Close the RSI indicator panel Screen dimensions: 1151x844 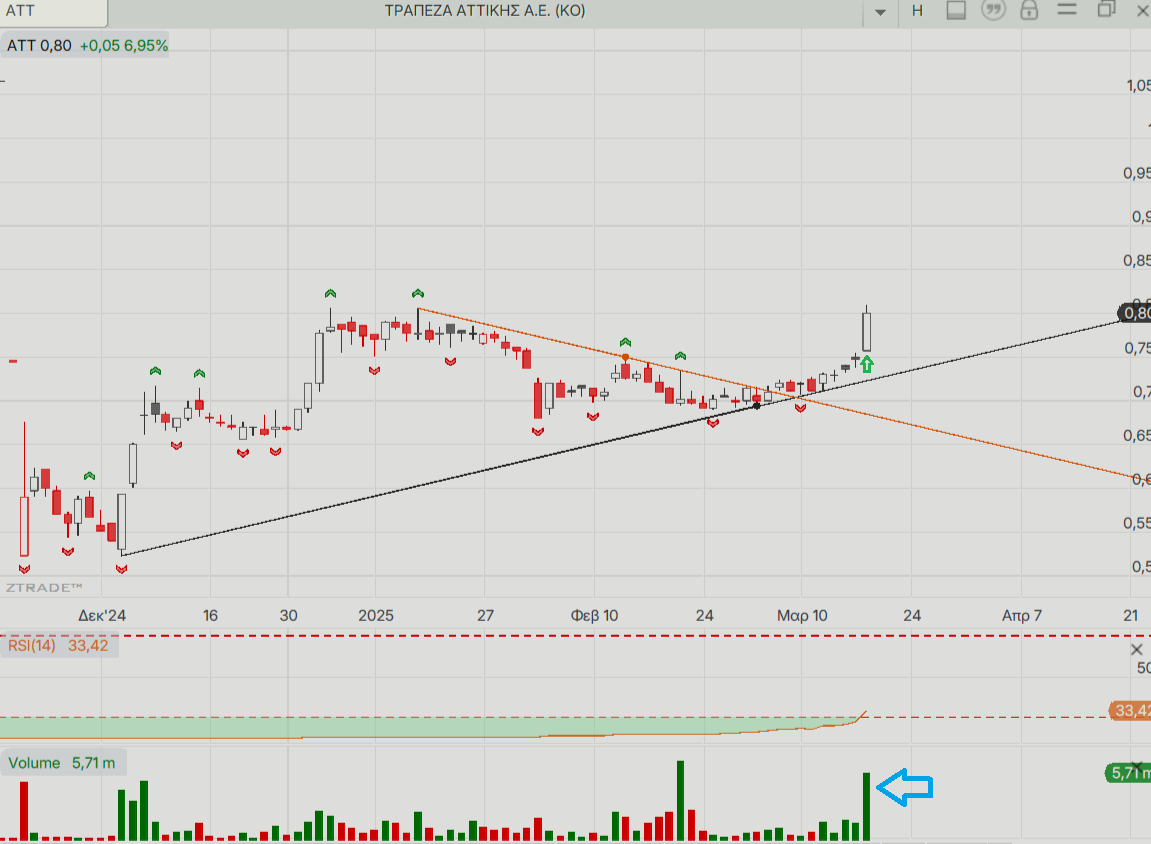[x=1137, y=650]
